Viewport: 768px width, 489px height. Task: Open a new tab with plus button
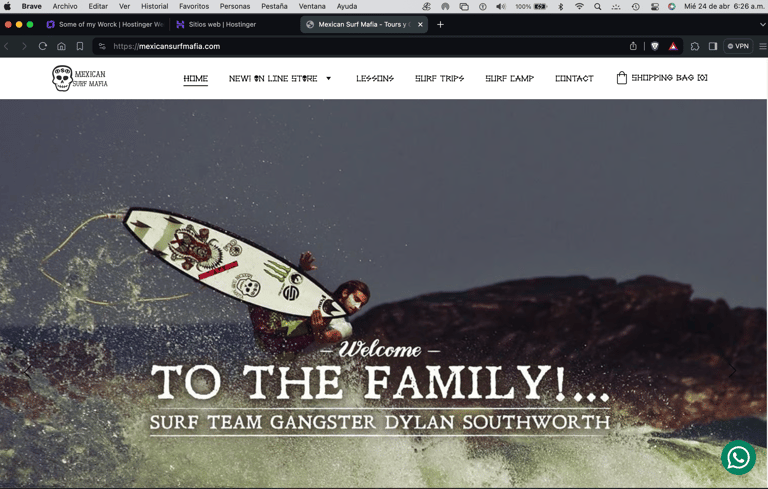440,24
